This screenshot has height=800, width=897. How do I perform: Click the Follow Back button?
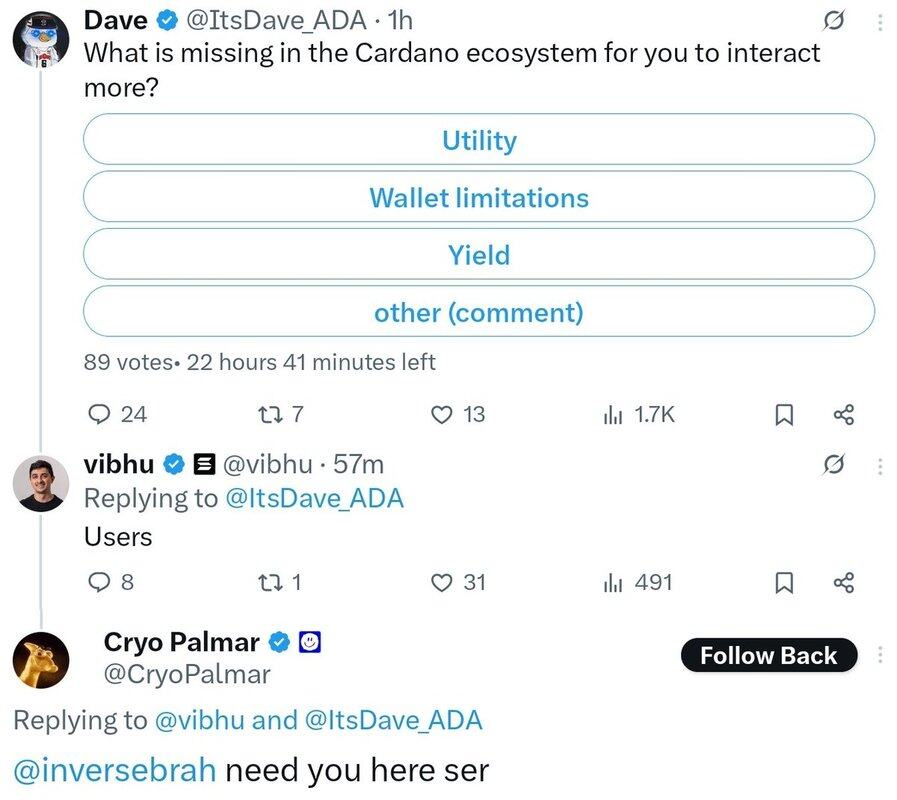768,656
